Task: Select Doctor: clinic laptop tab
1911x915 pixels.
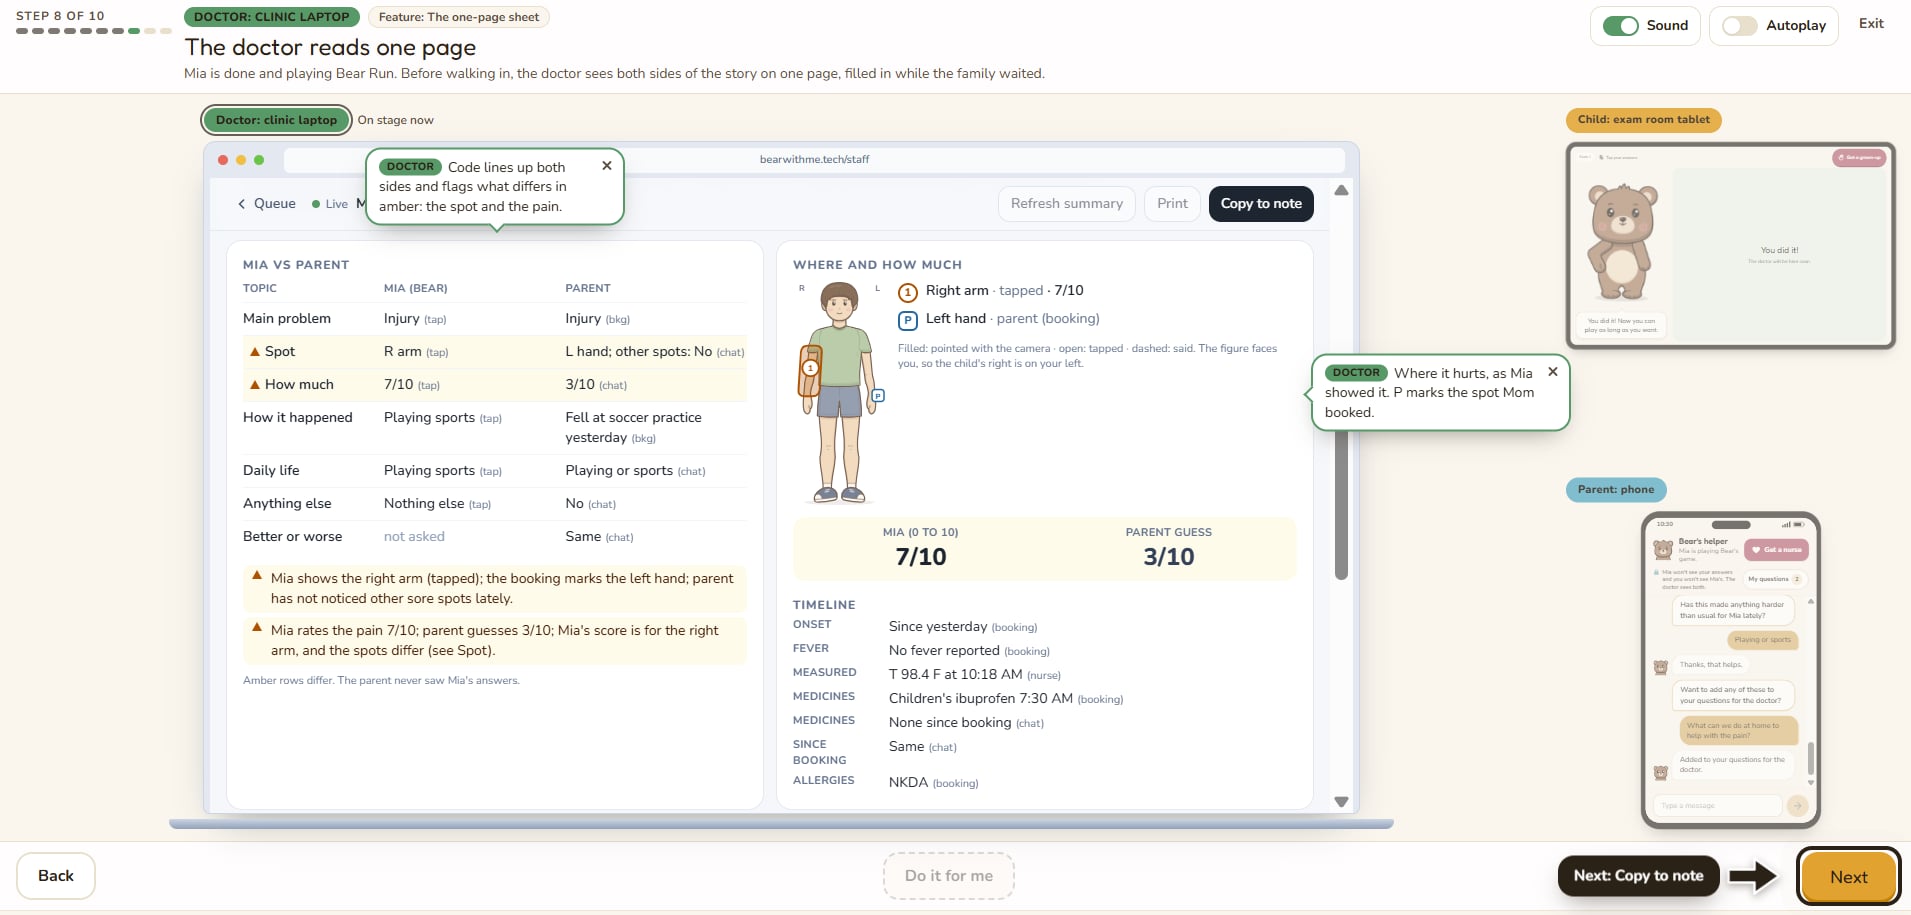Action: 276,120
